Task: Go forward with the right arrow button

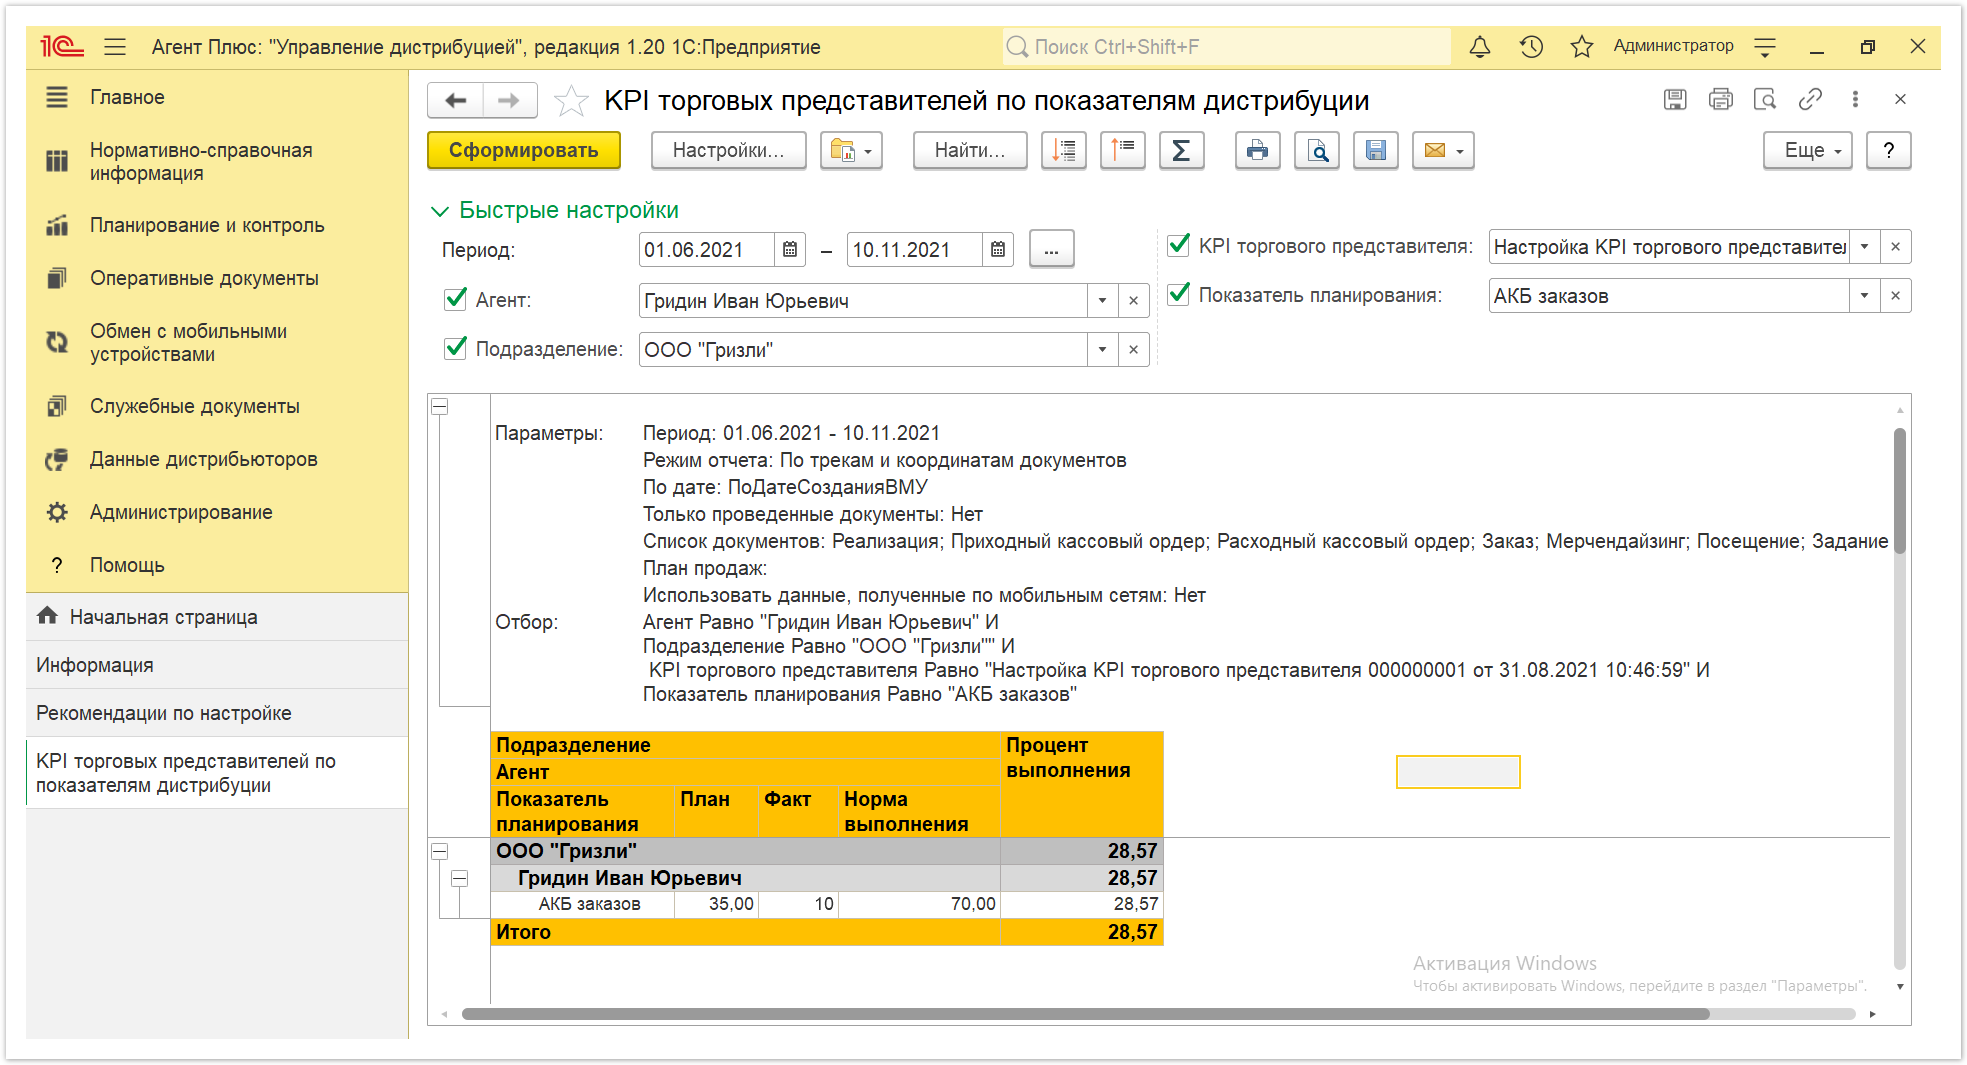Action: point(510,100)
